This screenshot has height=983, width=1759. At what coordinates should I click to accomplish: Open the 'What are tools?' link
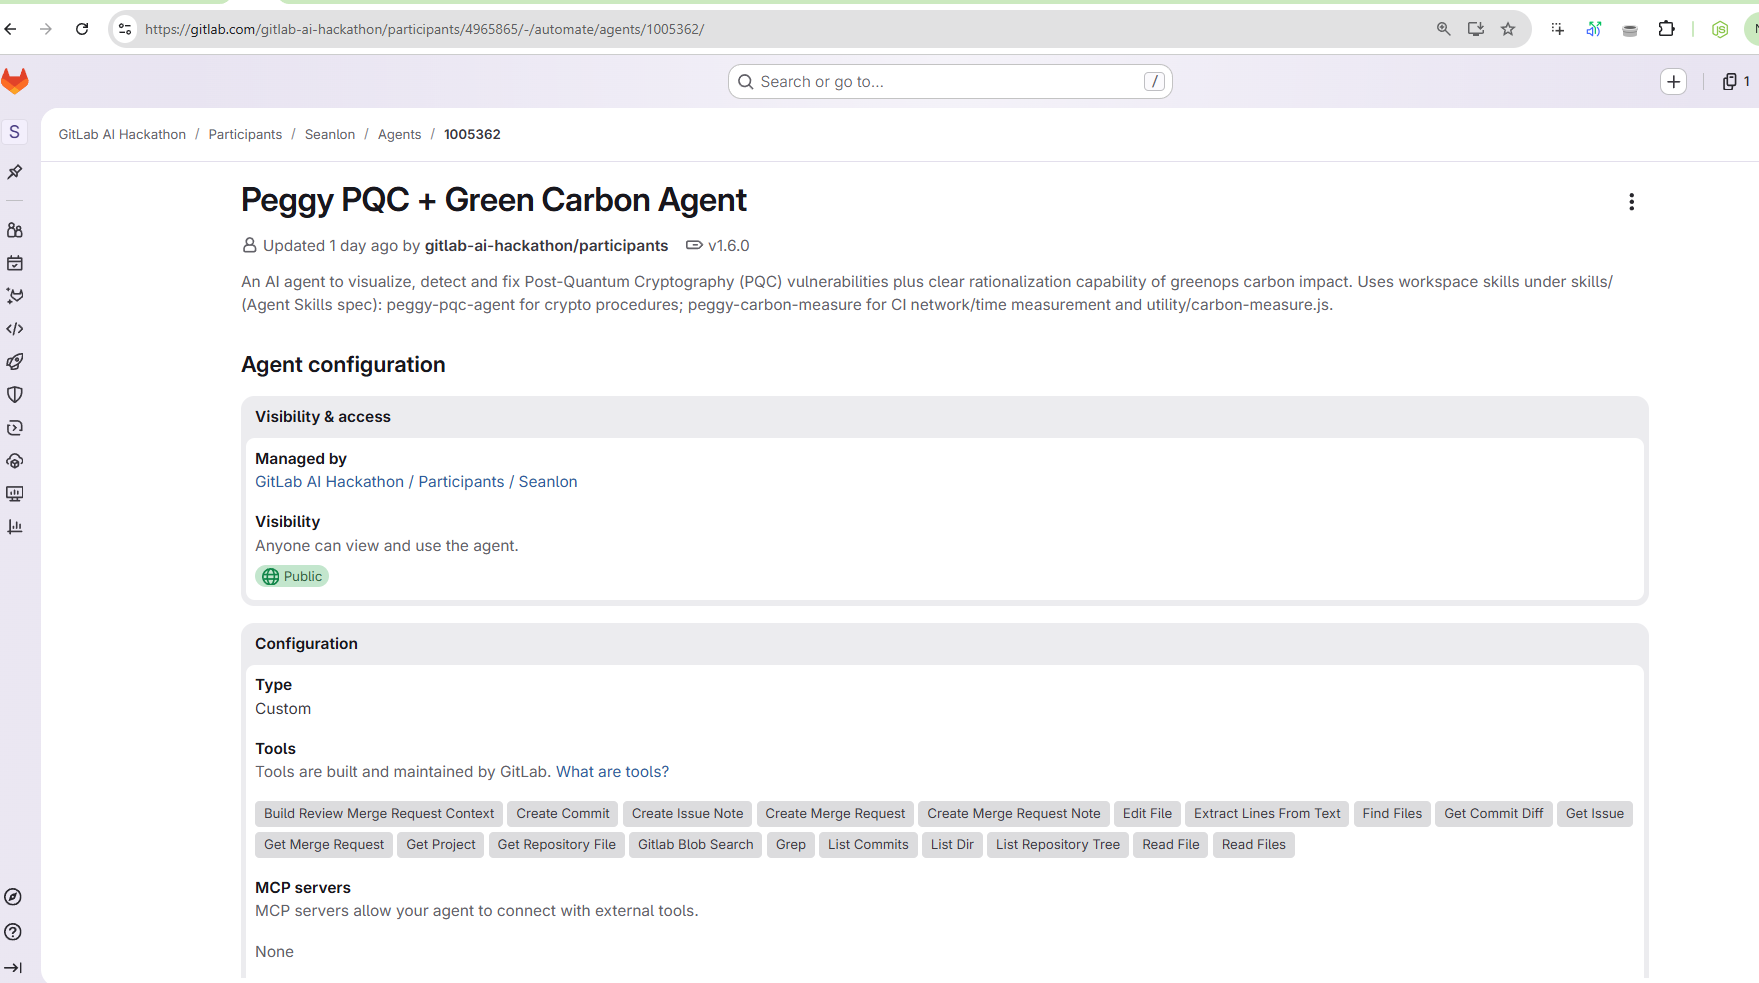click(x=612, y=772)
